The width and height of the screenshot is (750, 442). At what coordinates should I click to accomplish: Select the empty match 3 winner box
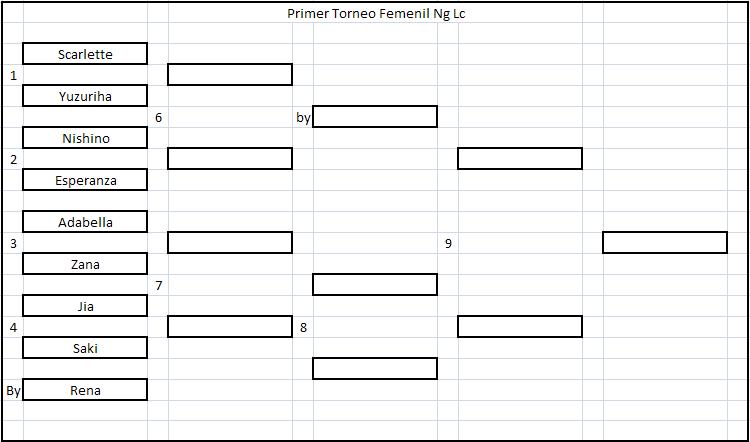tap(230, 243)
